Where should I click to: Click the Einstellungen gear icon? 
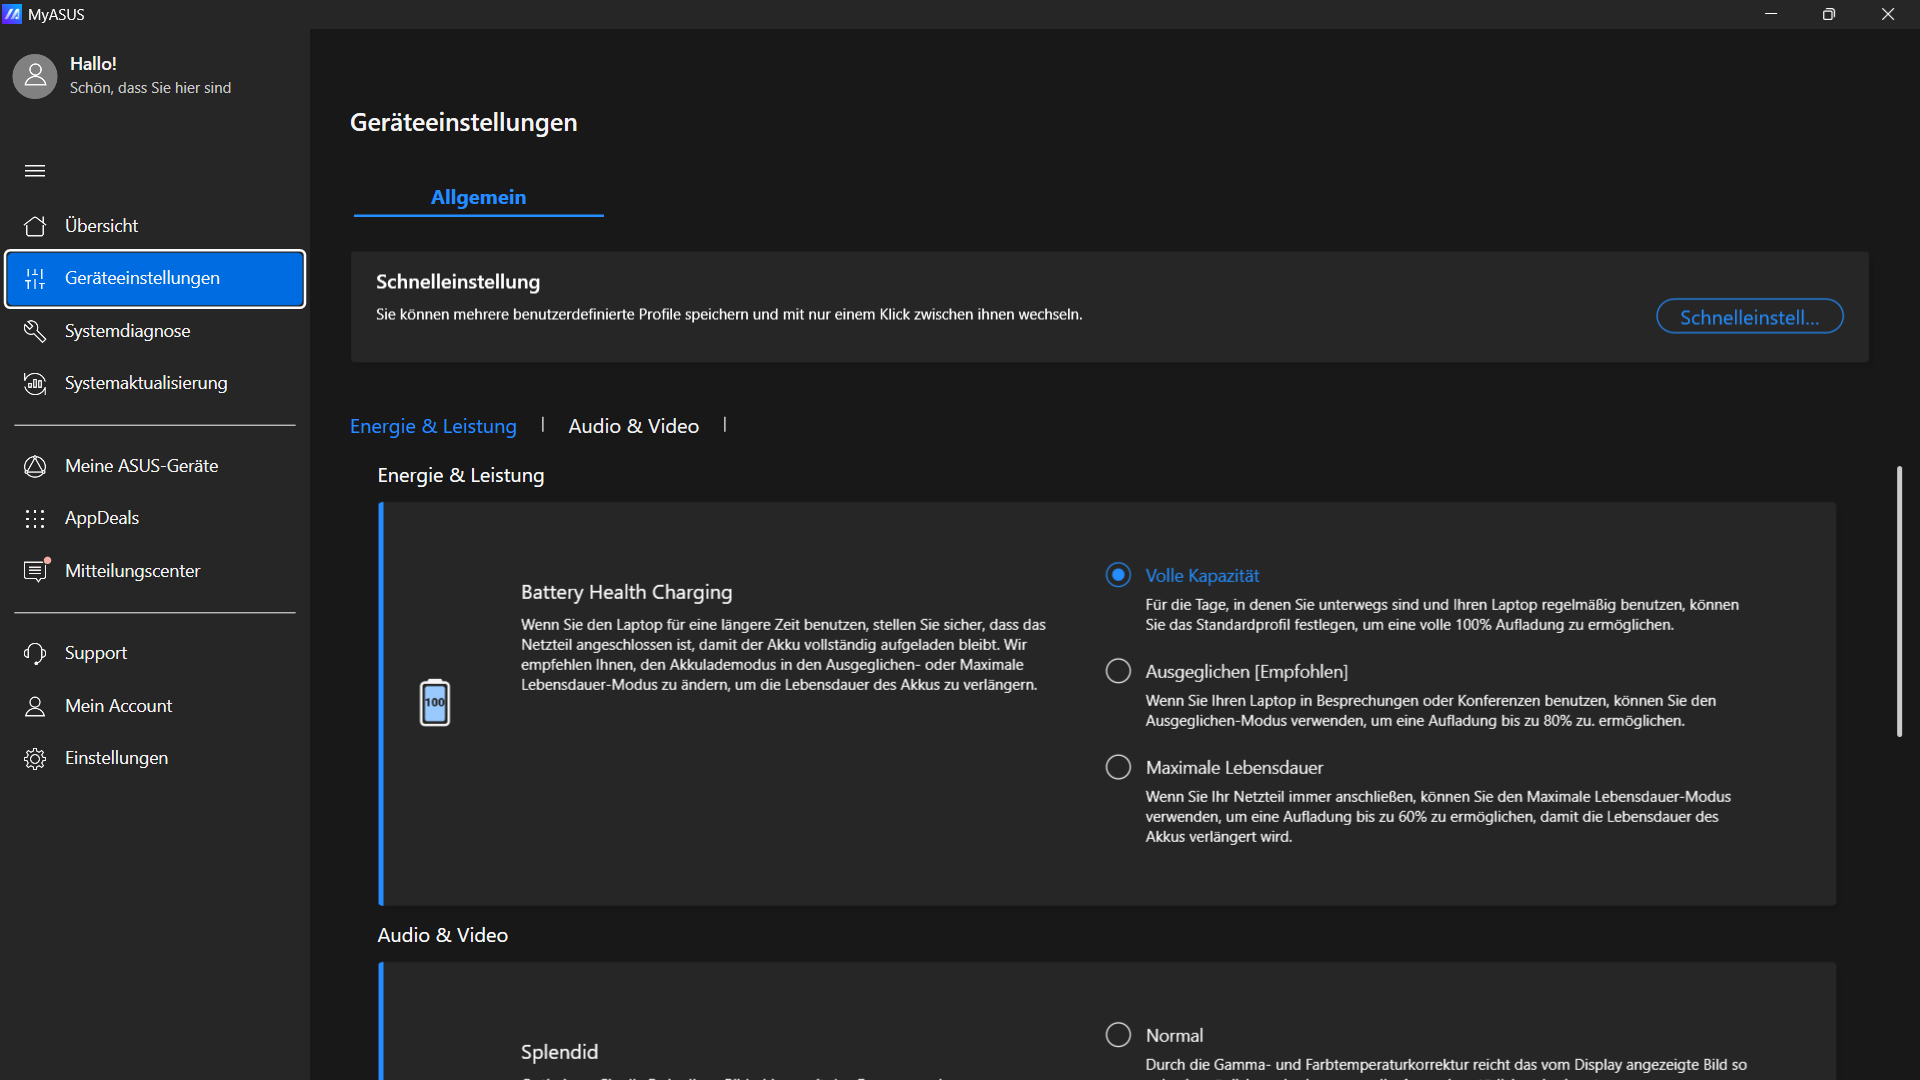[35, 758]
